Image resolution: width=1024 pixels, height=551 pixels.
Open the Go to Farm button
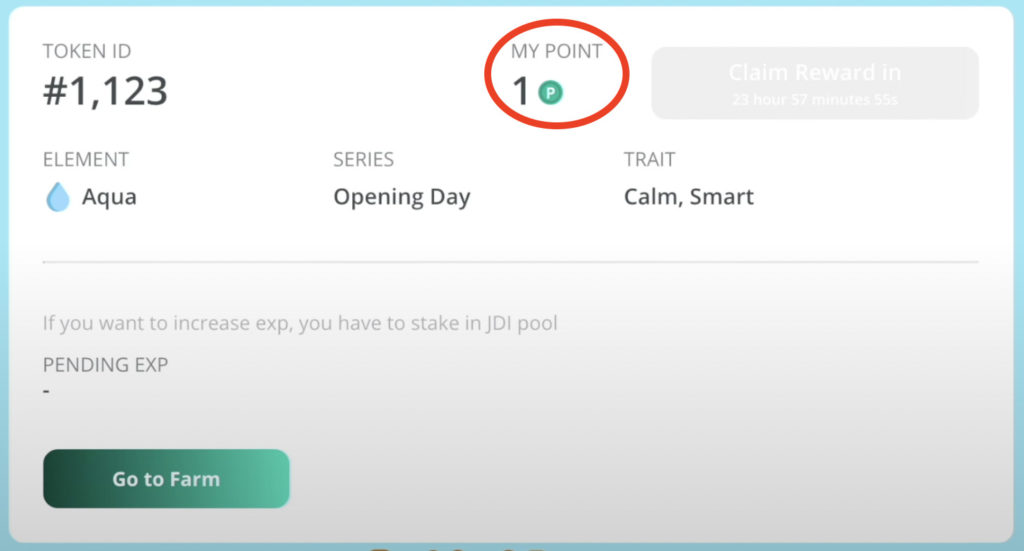(166, 479)
